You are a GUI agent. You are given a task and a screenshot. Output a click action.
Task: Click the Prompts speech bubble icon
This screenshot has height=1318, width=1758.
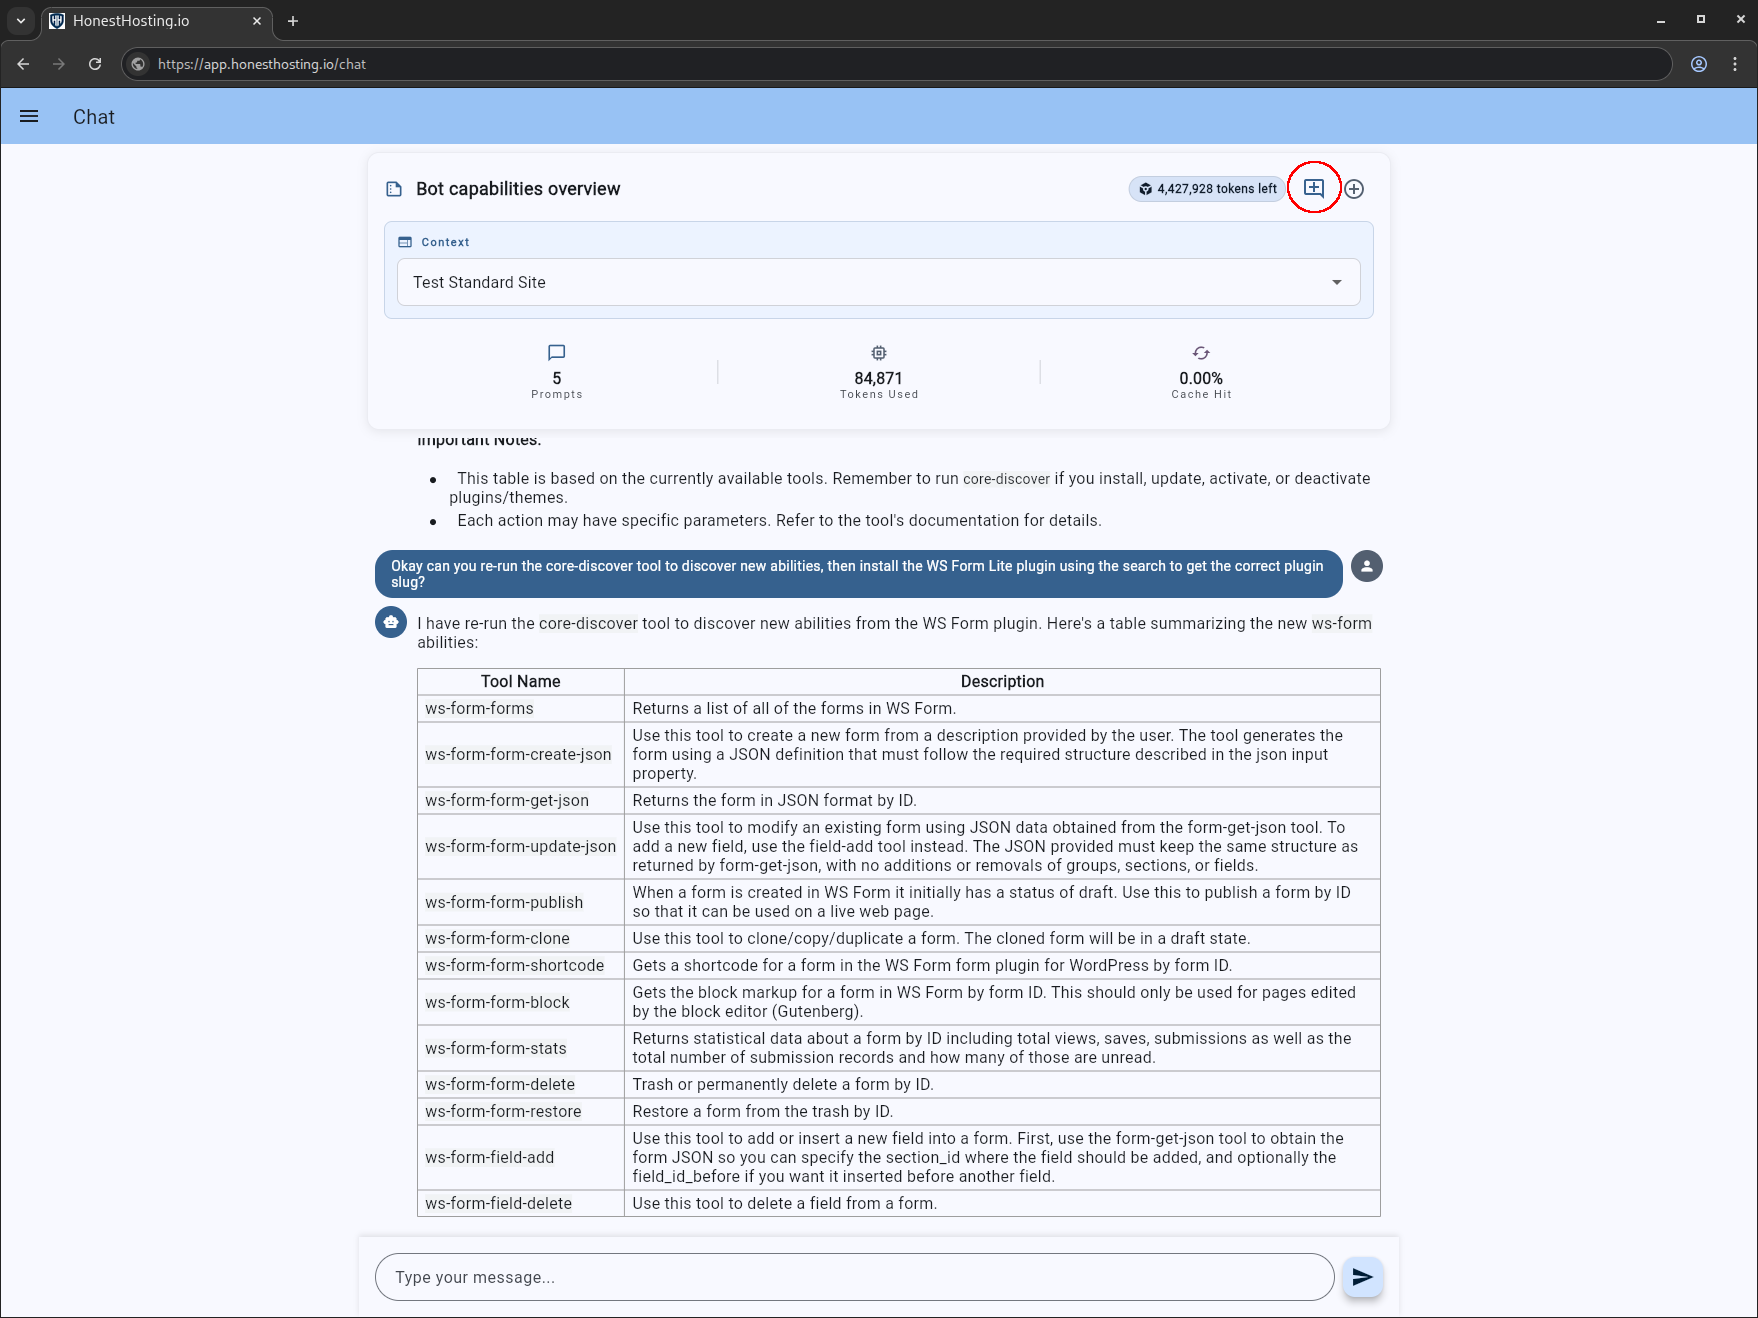pos(557,353)
